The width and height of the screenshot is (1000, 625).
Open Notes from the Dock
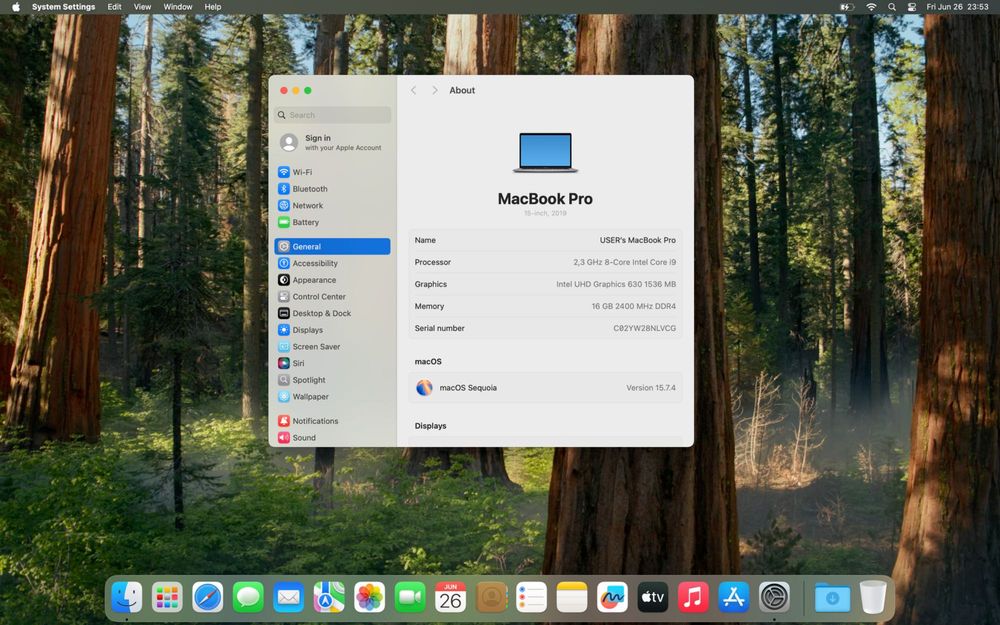[571, 598]
